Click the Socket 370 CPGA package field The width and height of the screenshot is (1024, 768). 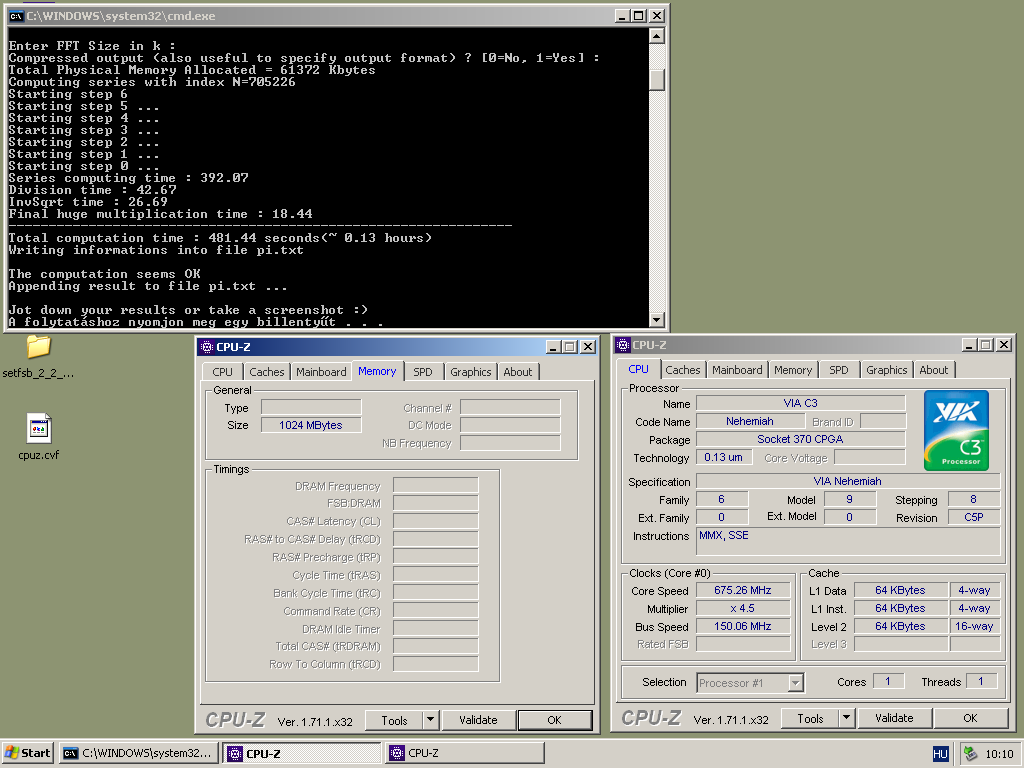pos(801,440)
